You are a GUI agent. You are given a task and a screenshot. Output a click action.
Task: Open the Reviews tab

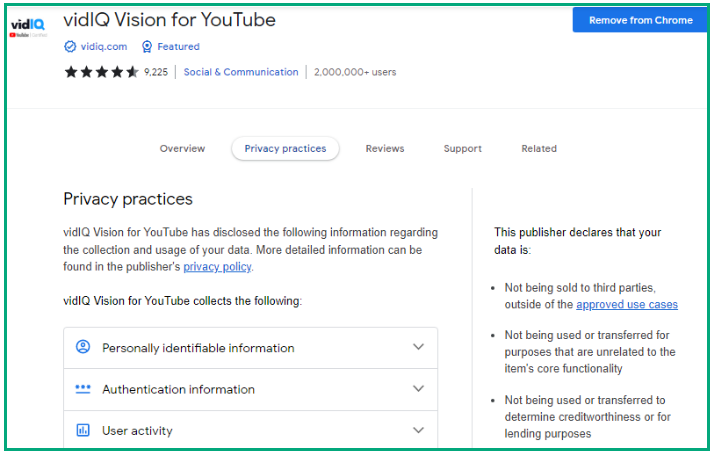[x=385, y=149]
